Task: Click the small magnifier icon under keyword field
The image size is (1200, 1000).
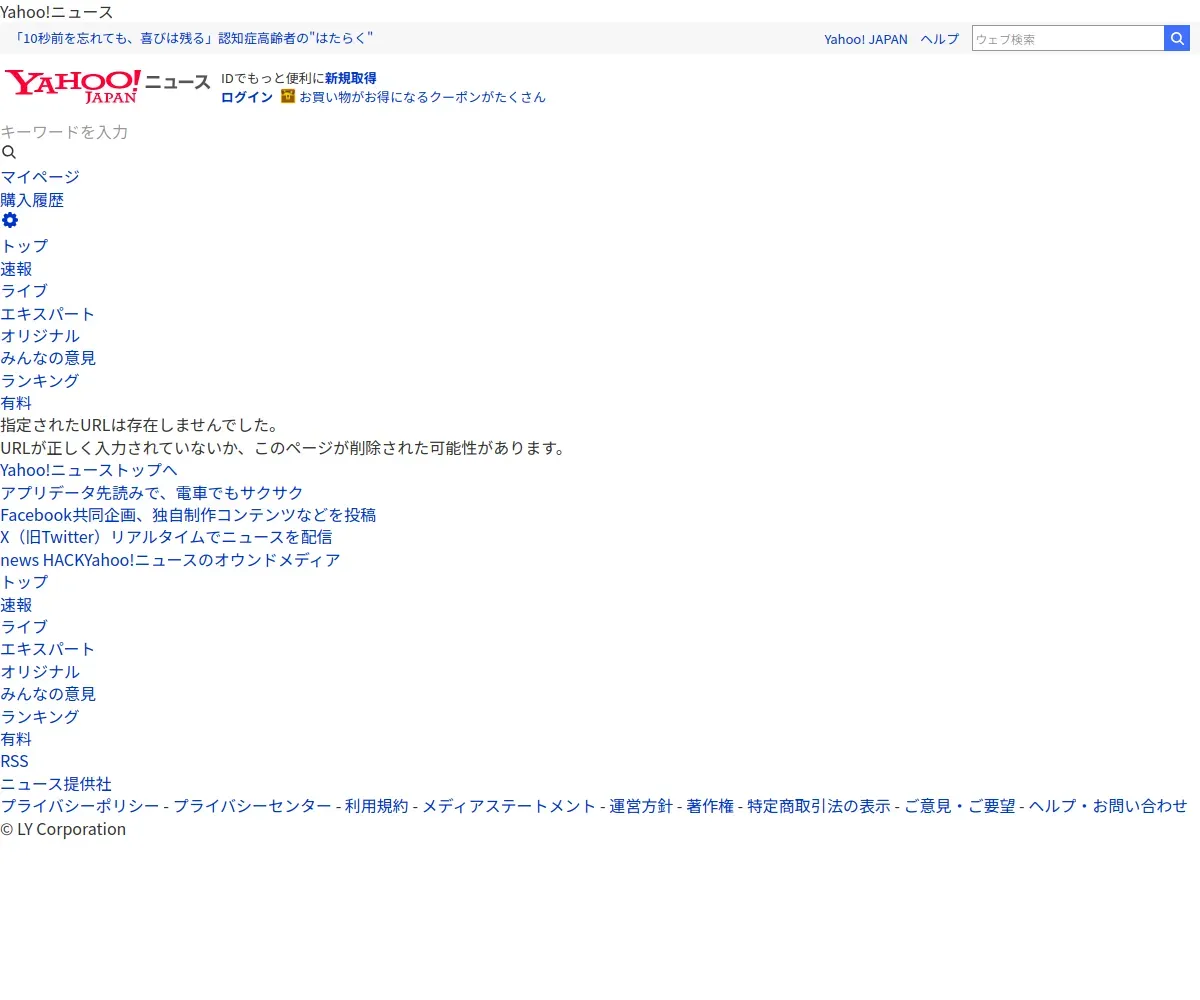Action: [9, 152]
